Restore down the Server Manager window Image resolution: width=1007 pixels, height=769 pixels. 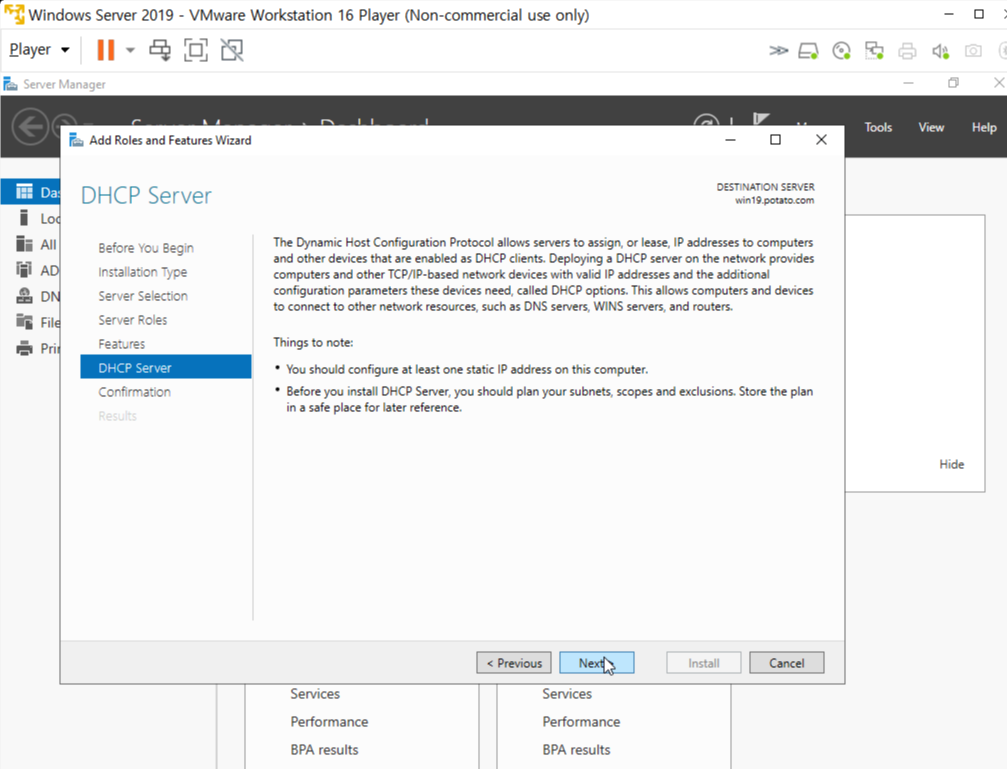[953, 83]
